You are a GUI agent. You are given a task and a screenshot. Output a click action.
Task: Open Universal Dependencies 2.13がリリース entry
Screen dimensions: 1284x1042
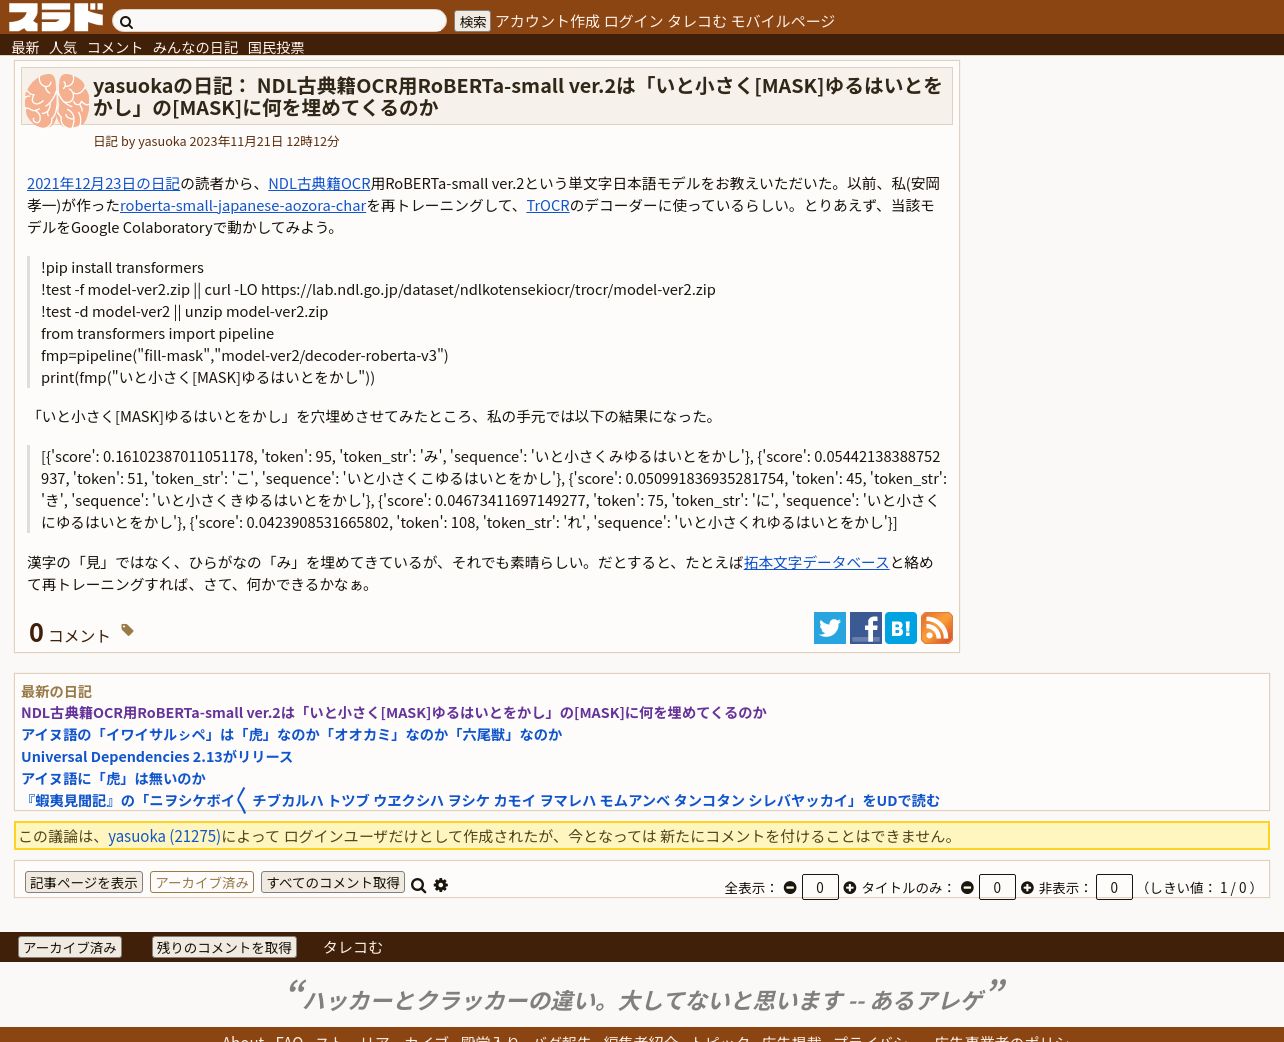[x=157, y=756]
